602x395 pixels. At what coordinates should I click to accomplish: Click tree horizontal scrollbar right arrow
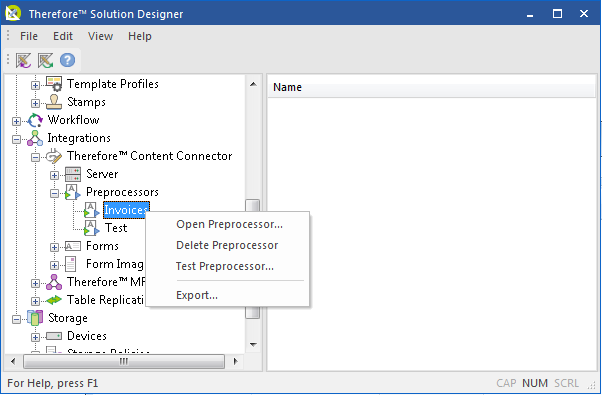click(x=236, y=361)
